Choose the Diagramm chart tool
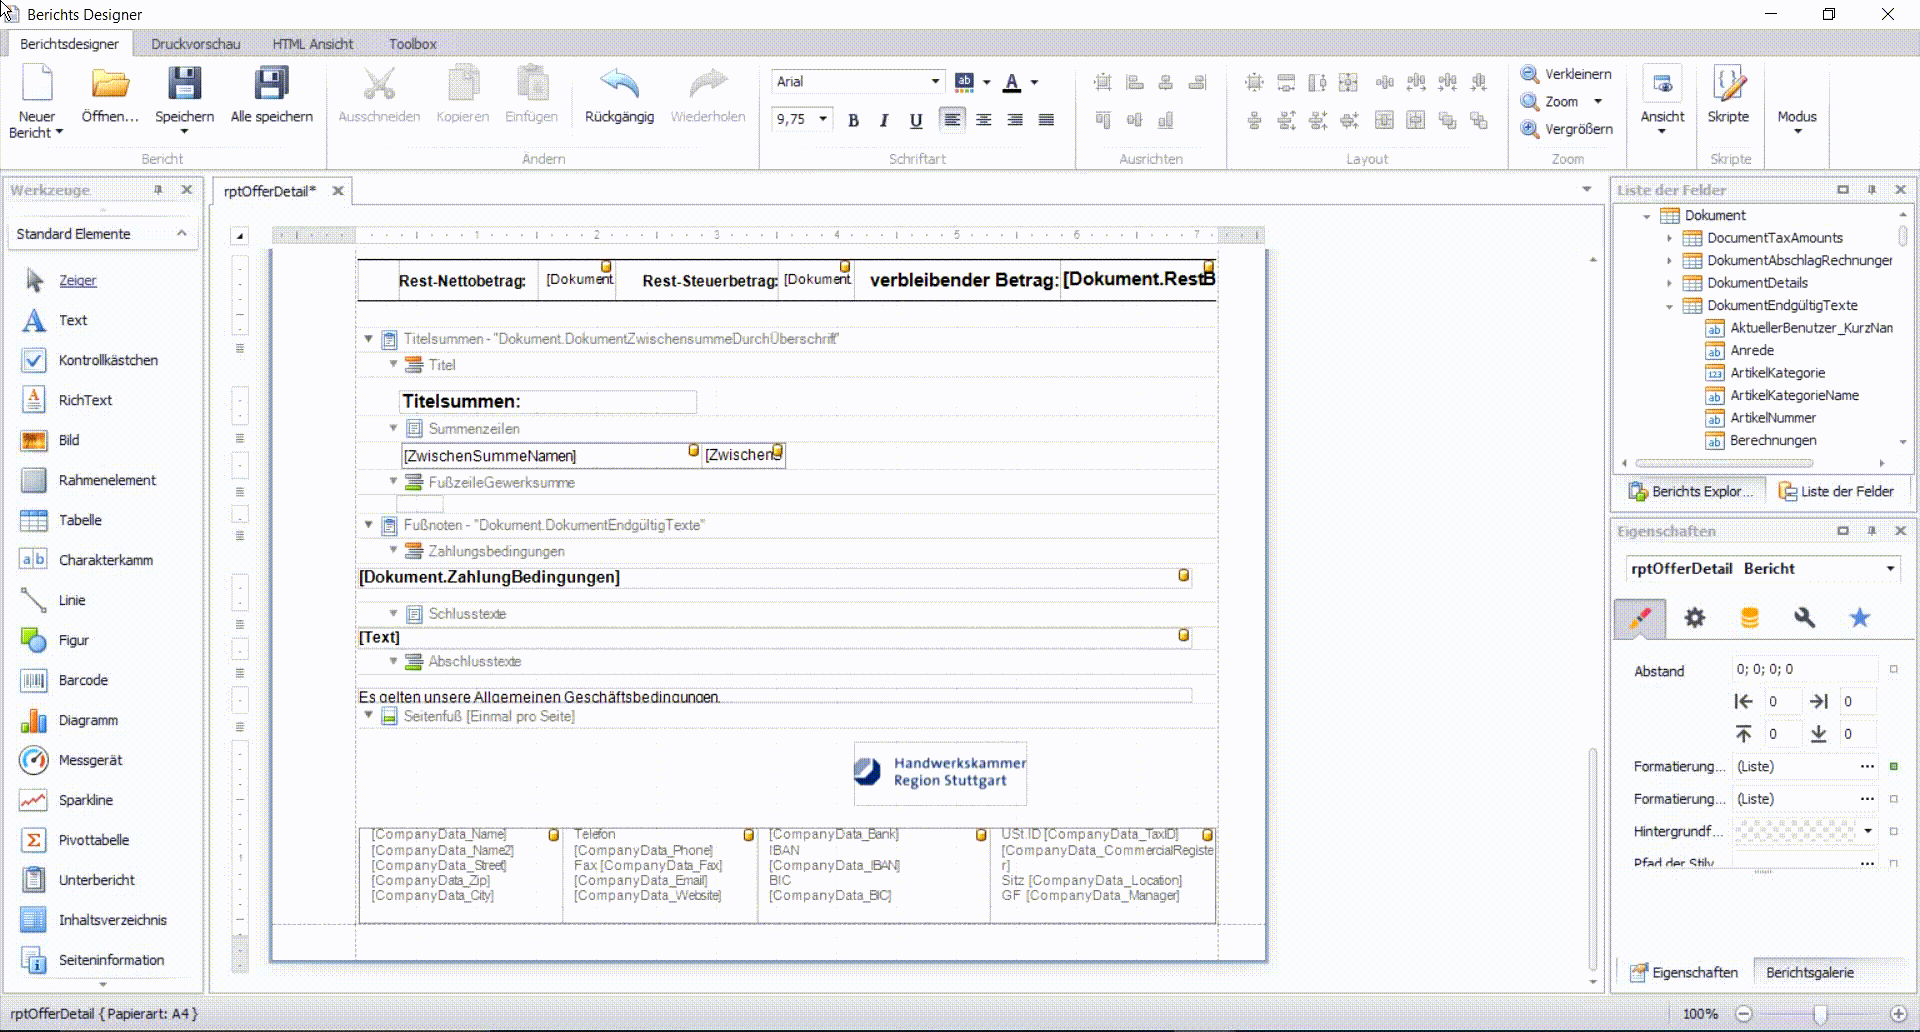This screenshot has width=1920, height=1032. click(x=88, y=720)
